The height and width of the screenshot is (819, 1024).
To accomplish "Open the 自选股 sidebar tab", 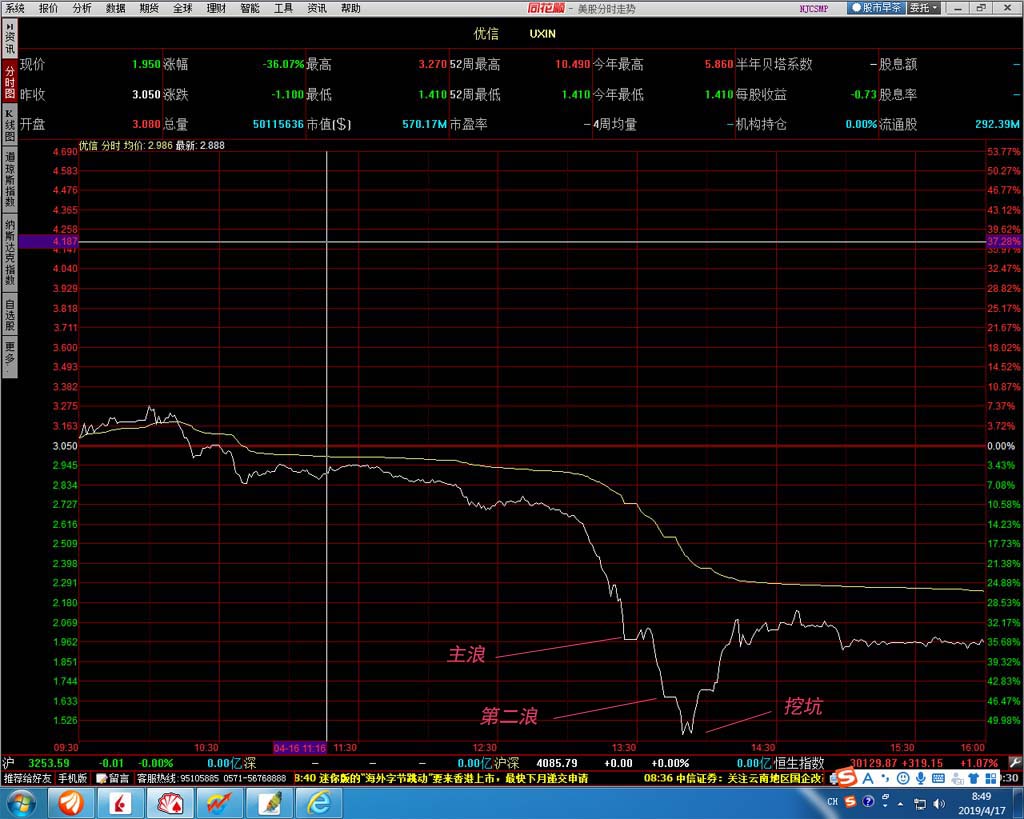I will (10, 315).
